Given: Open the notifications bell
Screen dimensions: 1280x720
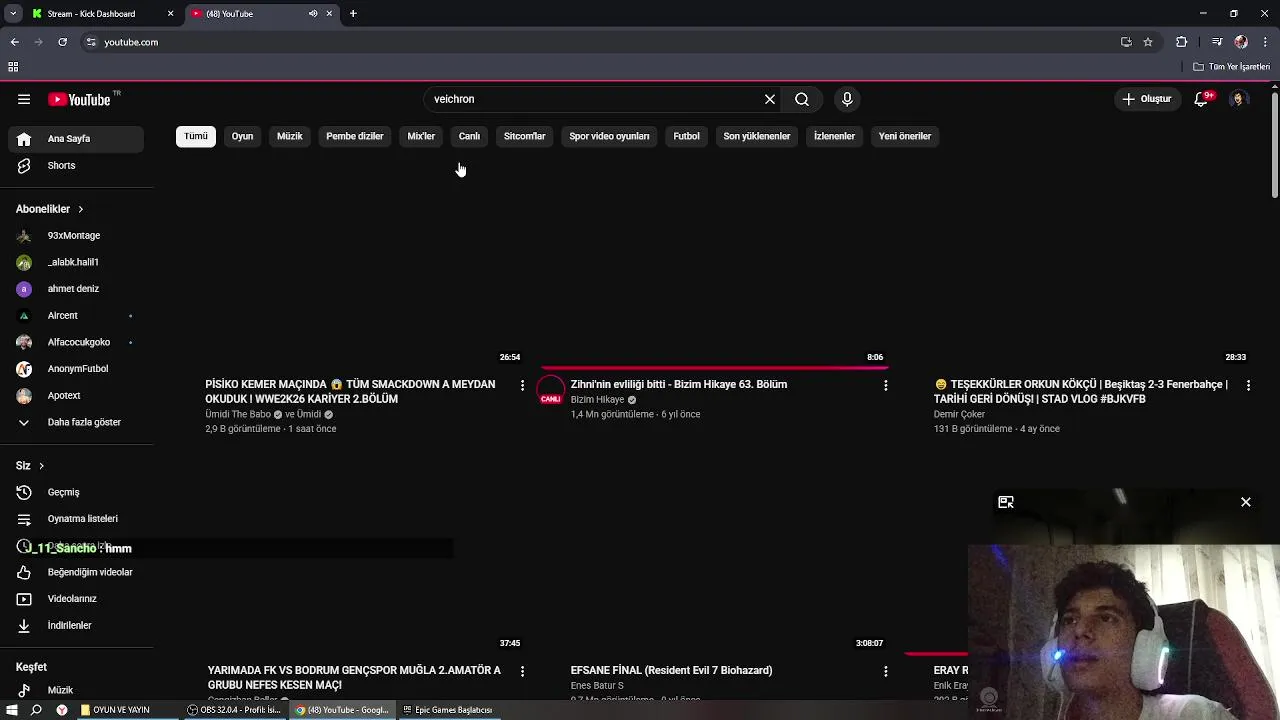Looking at the screenshot, I should pos(1202,99).
